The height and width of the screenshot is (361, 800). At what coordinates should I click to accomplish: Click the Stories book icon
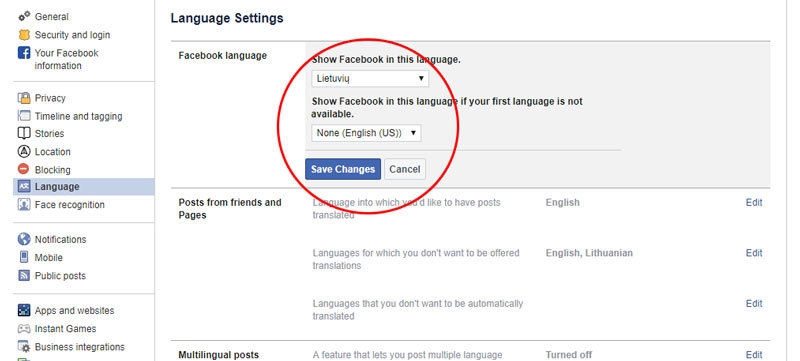click(24, 134)
